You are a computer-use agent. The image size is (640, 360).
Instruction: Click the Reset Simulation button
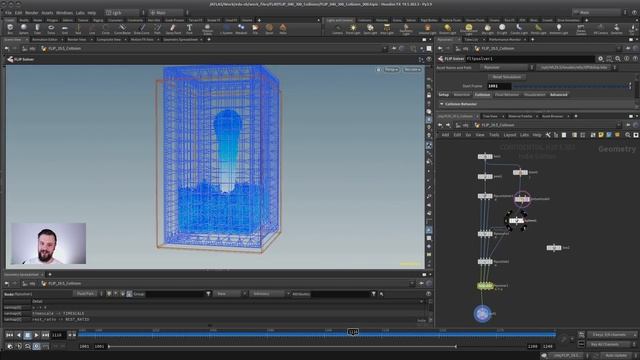pyautogui.click(x=507, y=77)
